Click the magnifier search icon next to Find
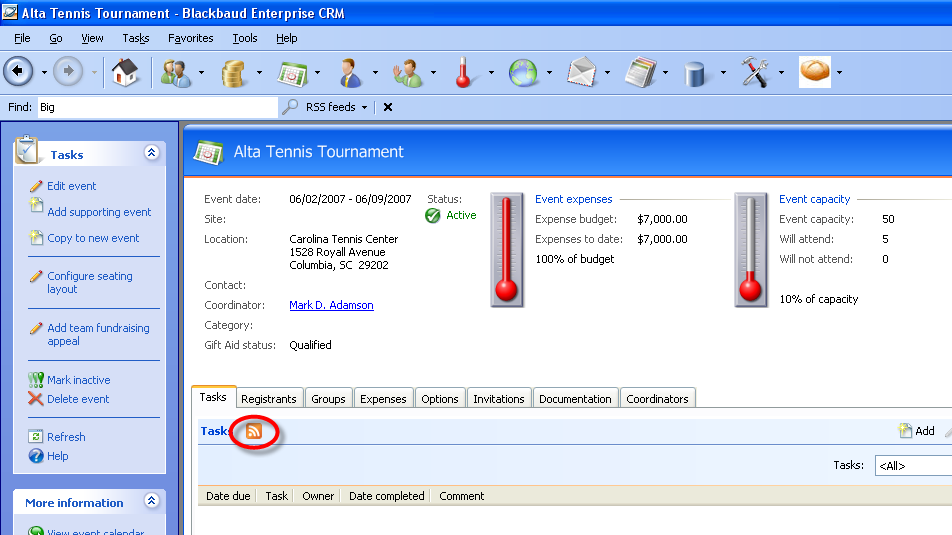The height and width of the screenshot is (535, 952). pyautogui.click(x=290, y=107)
